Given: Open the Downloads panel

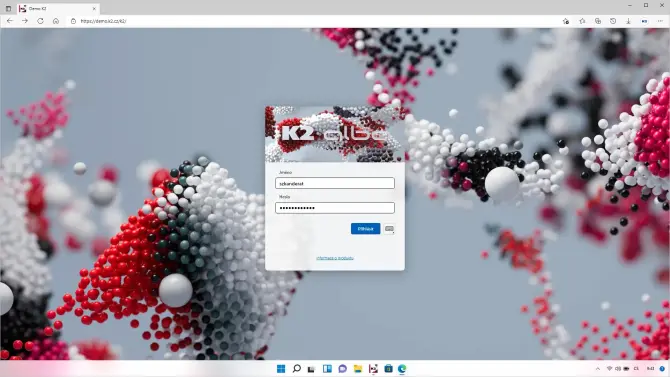Looking at the screenshot, I should (x=628, y=21).
